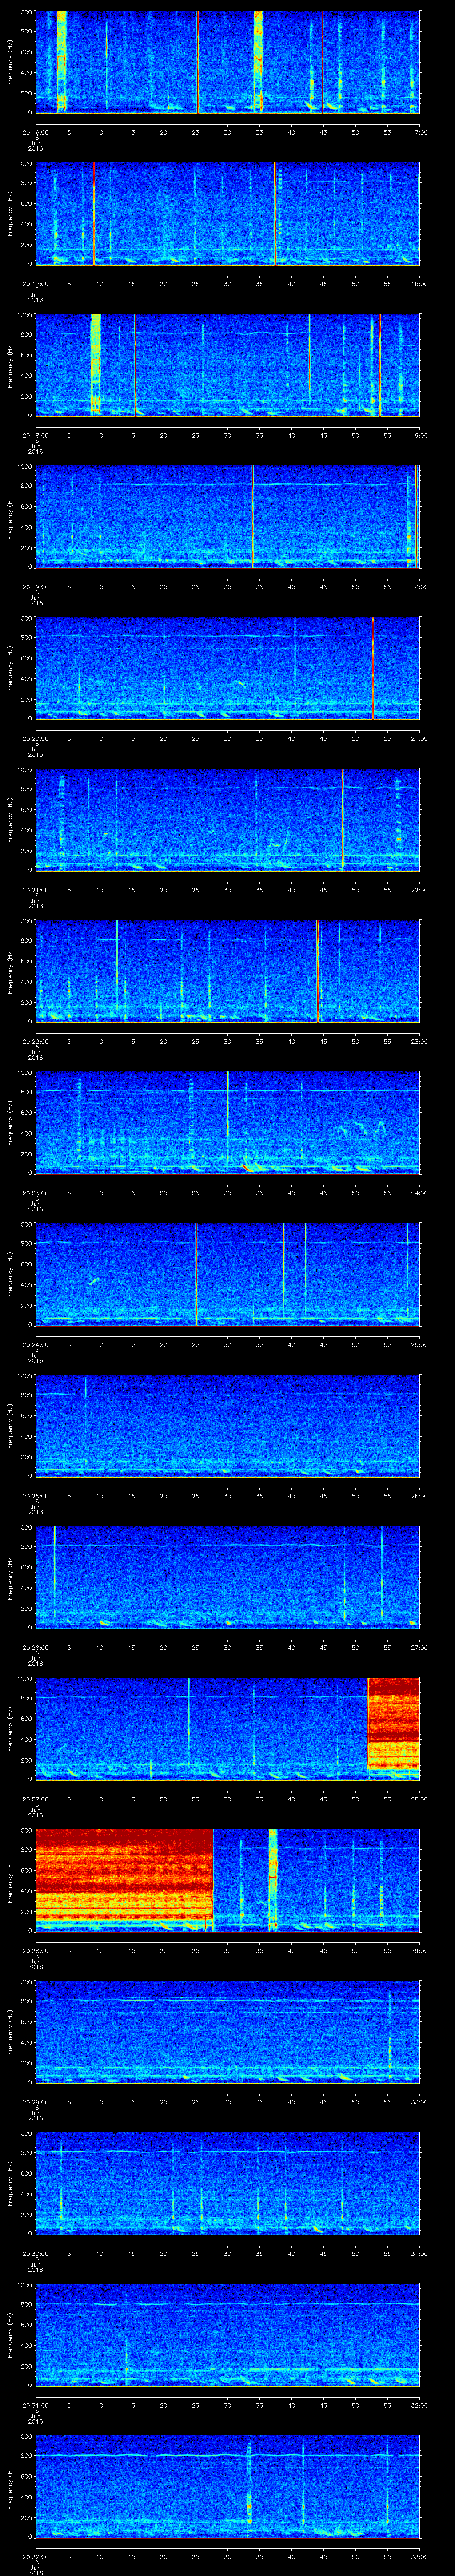The image size is (455, 2576).
Task: Click the Frequency (Hz) axis title of the 20:16:00 panel
Action: click(x=10, y=62)
